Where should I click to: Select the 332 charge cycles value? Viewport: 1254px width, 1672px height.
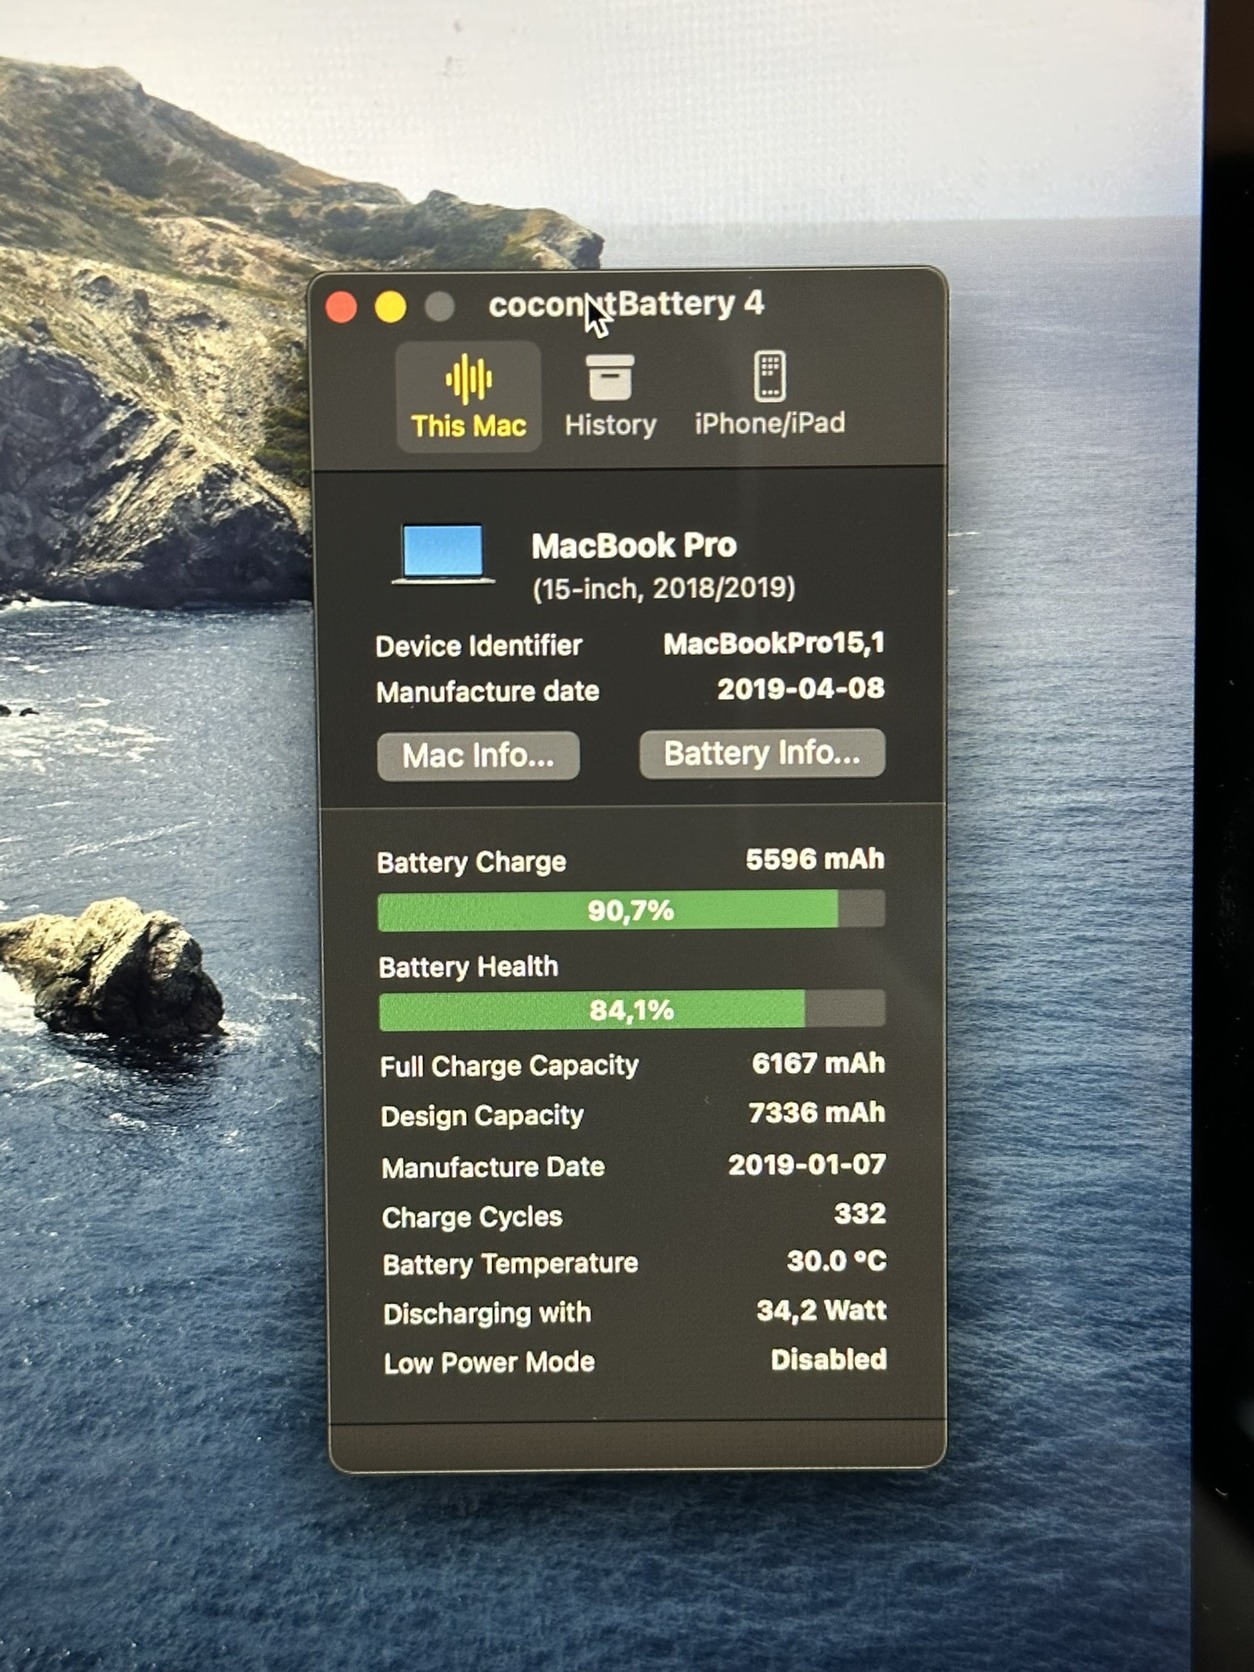click(x=860, y=1214)
